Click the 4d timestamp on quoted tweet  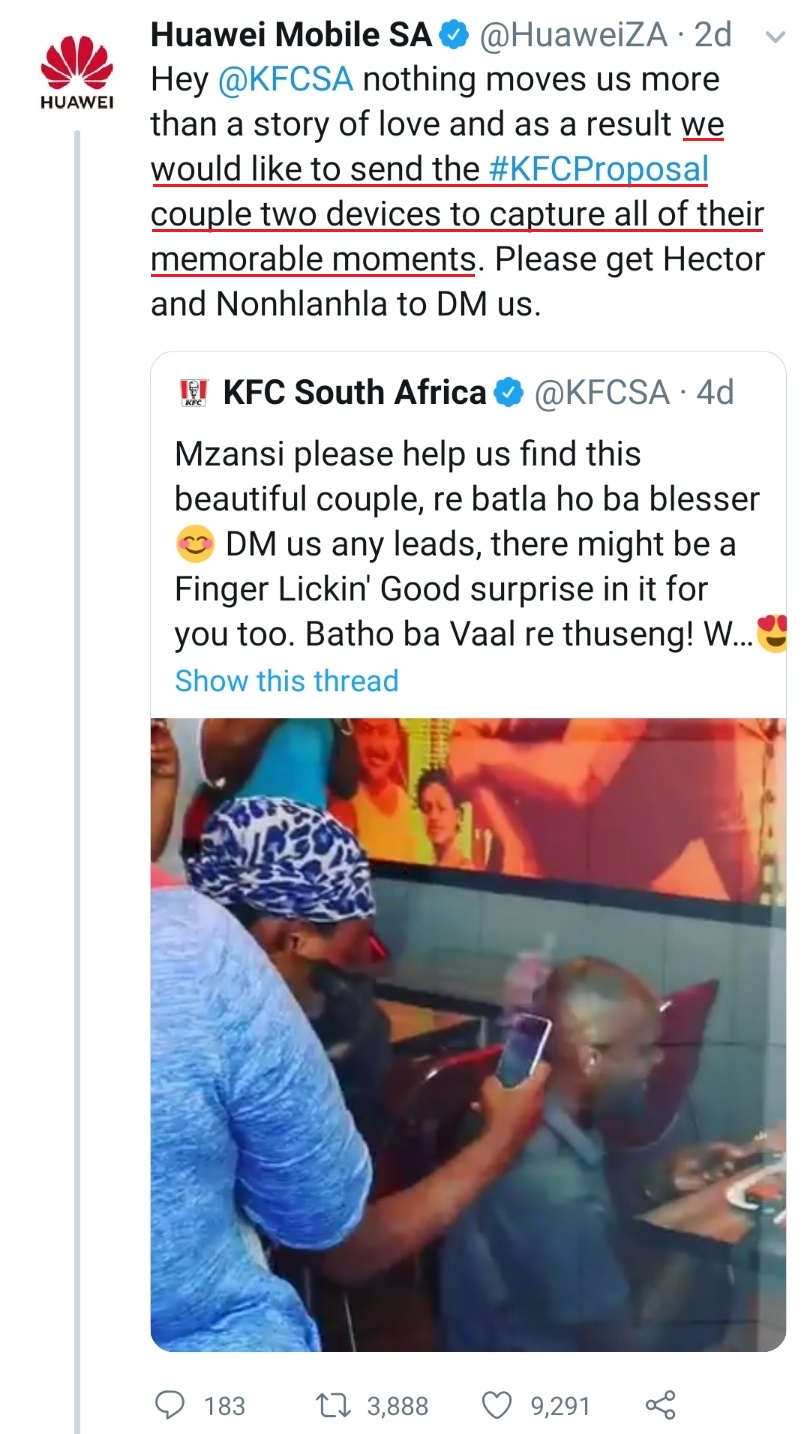[715, 392]
